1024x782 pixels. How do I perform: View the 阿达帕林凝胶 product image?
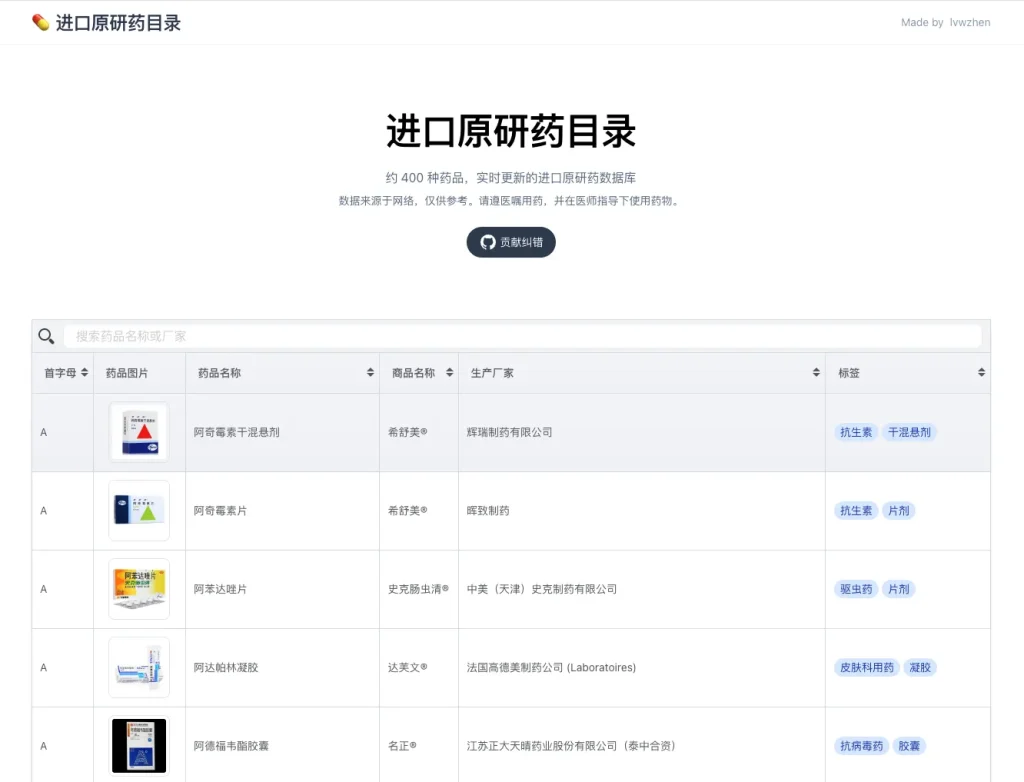pos(139,667)
